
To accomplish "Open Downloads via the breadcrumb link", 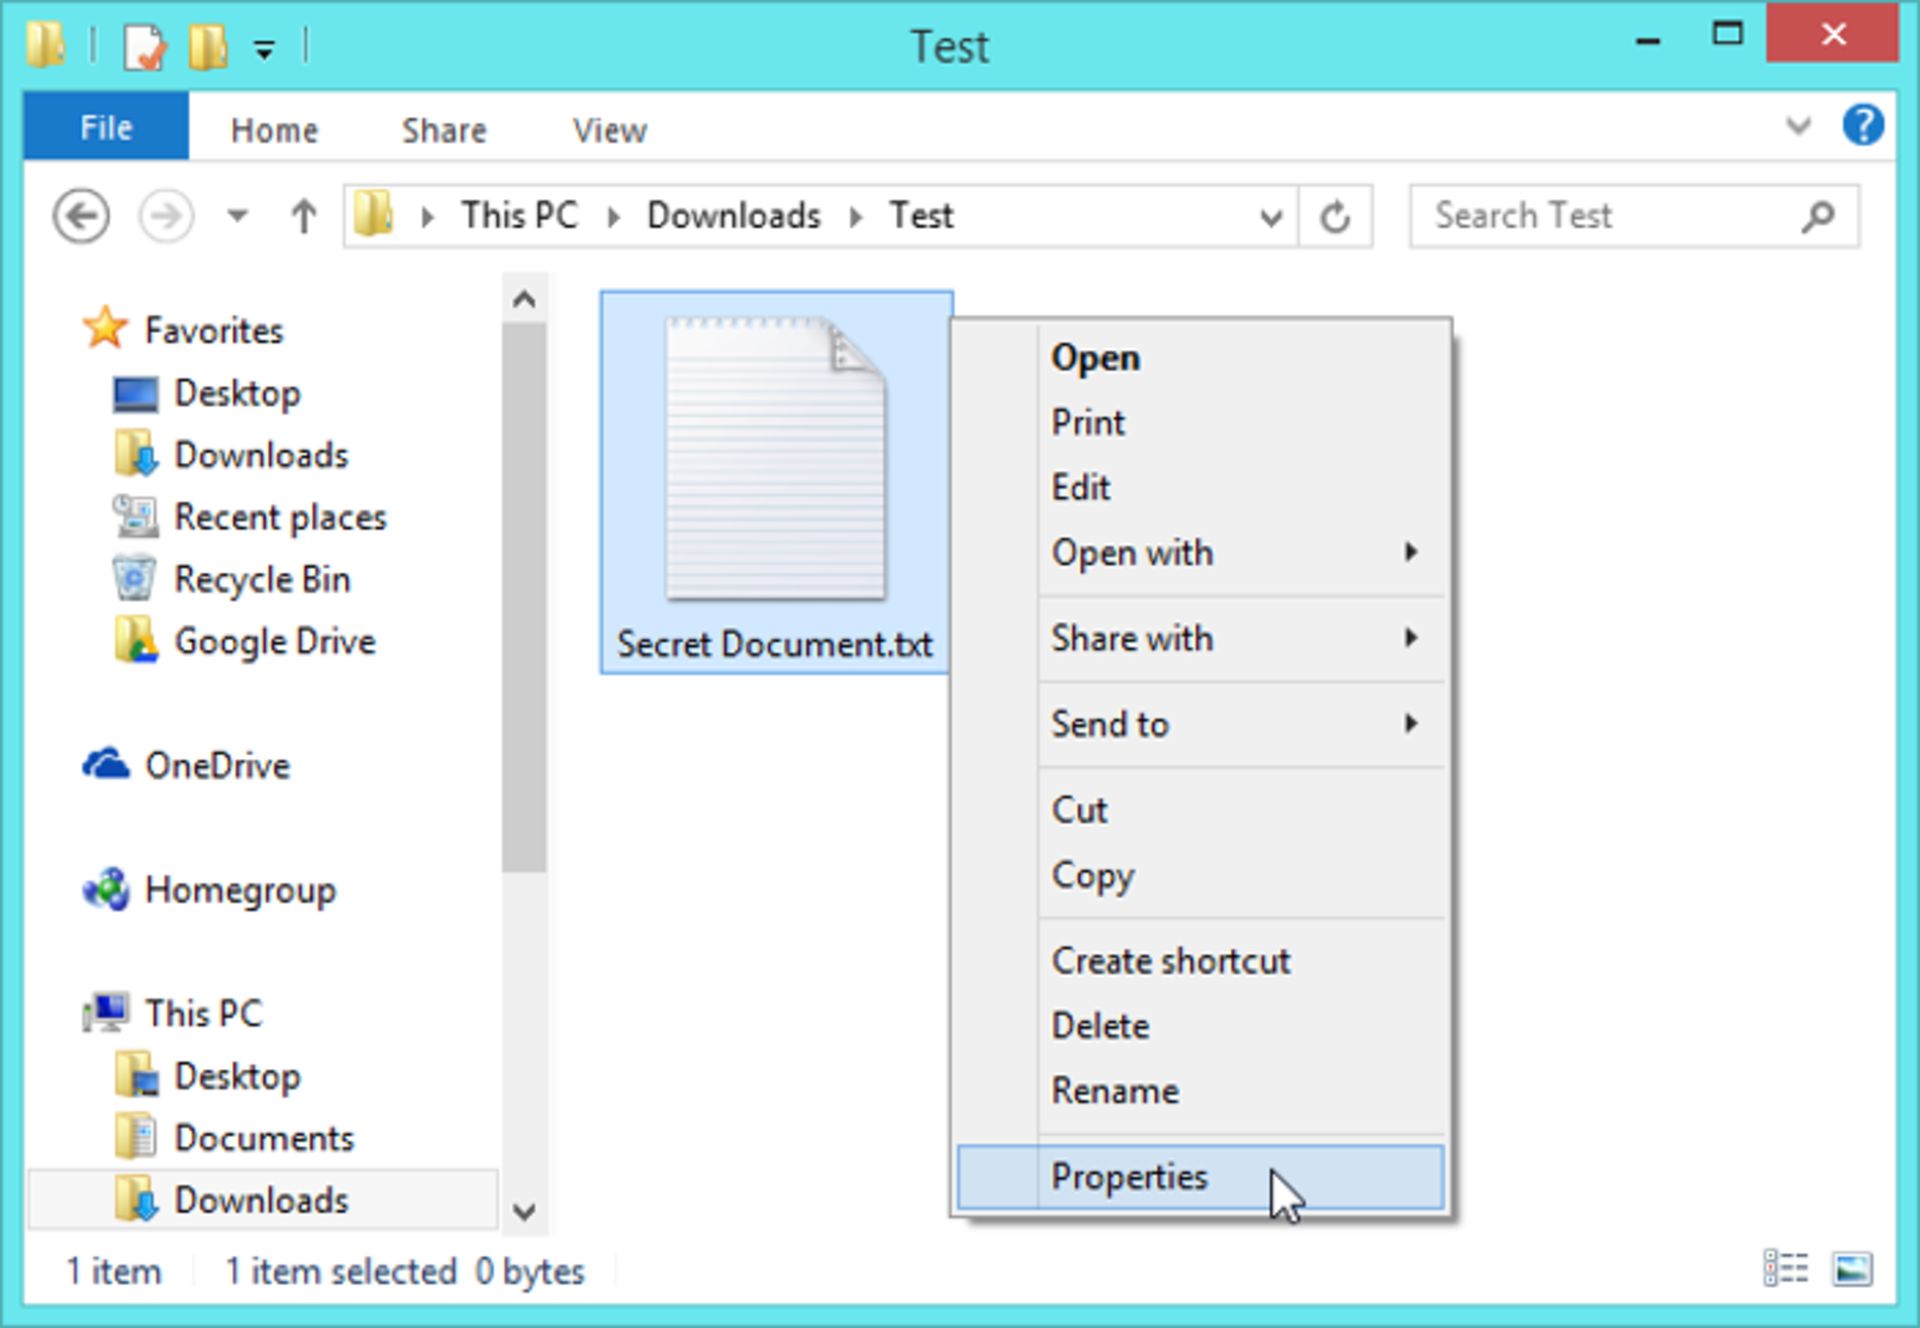I will 734,215.
